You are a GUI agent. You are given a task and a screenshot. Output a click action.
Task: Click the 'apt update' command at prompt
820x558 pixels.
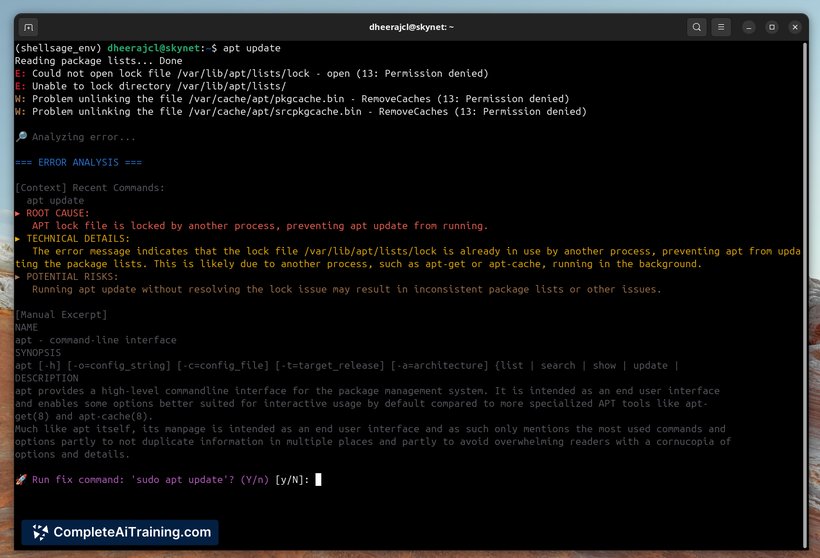tap(252, 48)
